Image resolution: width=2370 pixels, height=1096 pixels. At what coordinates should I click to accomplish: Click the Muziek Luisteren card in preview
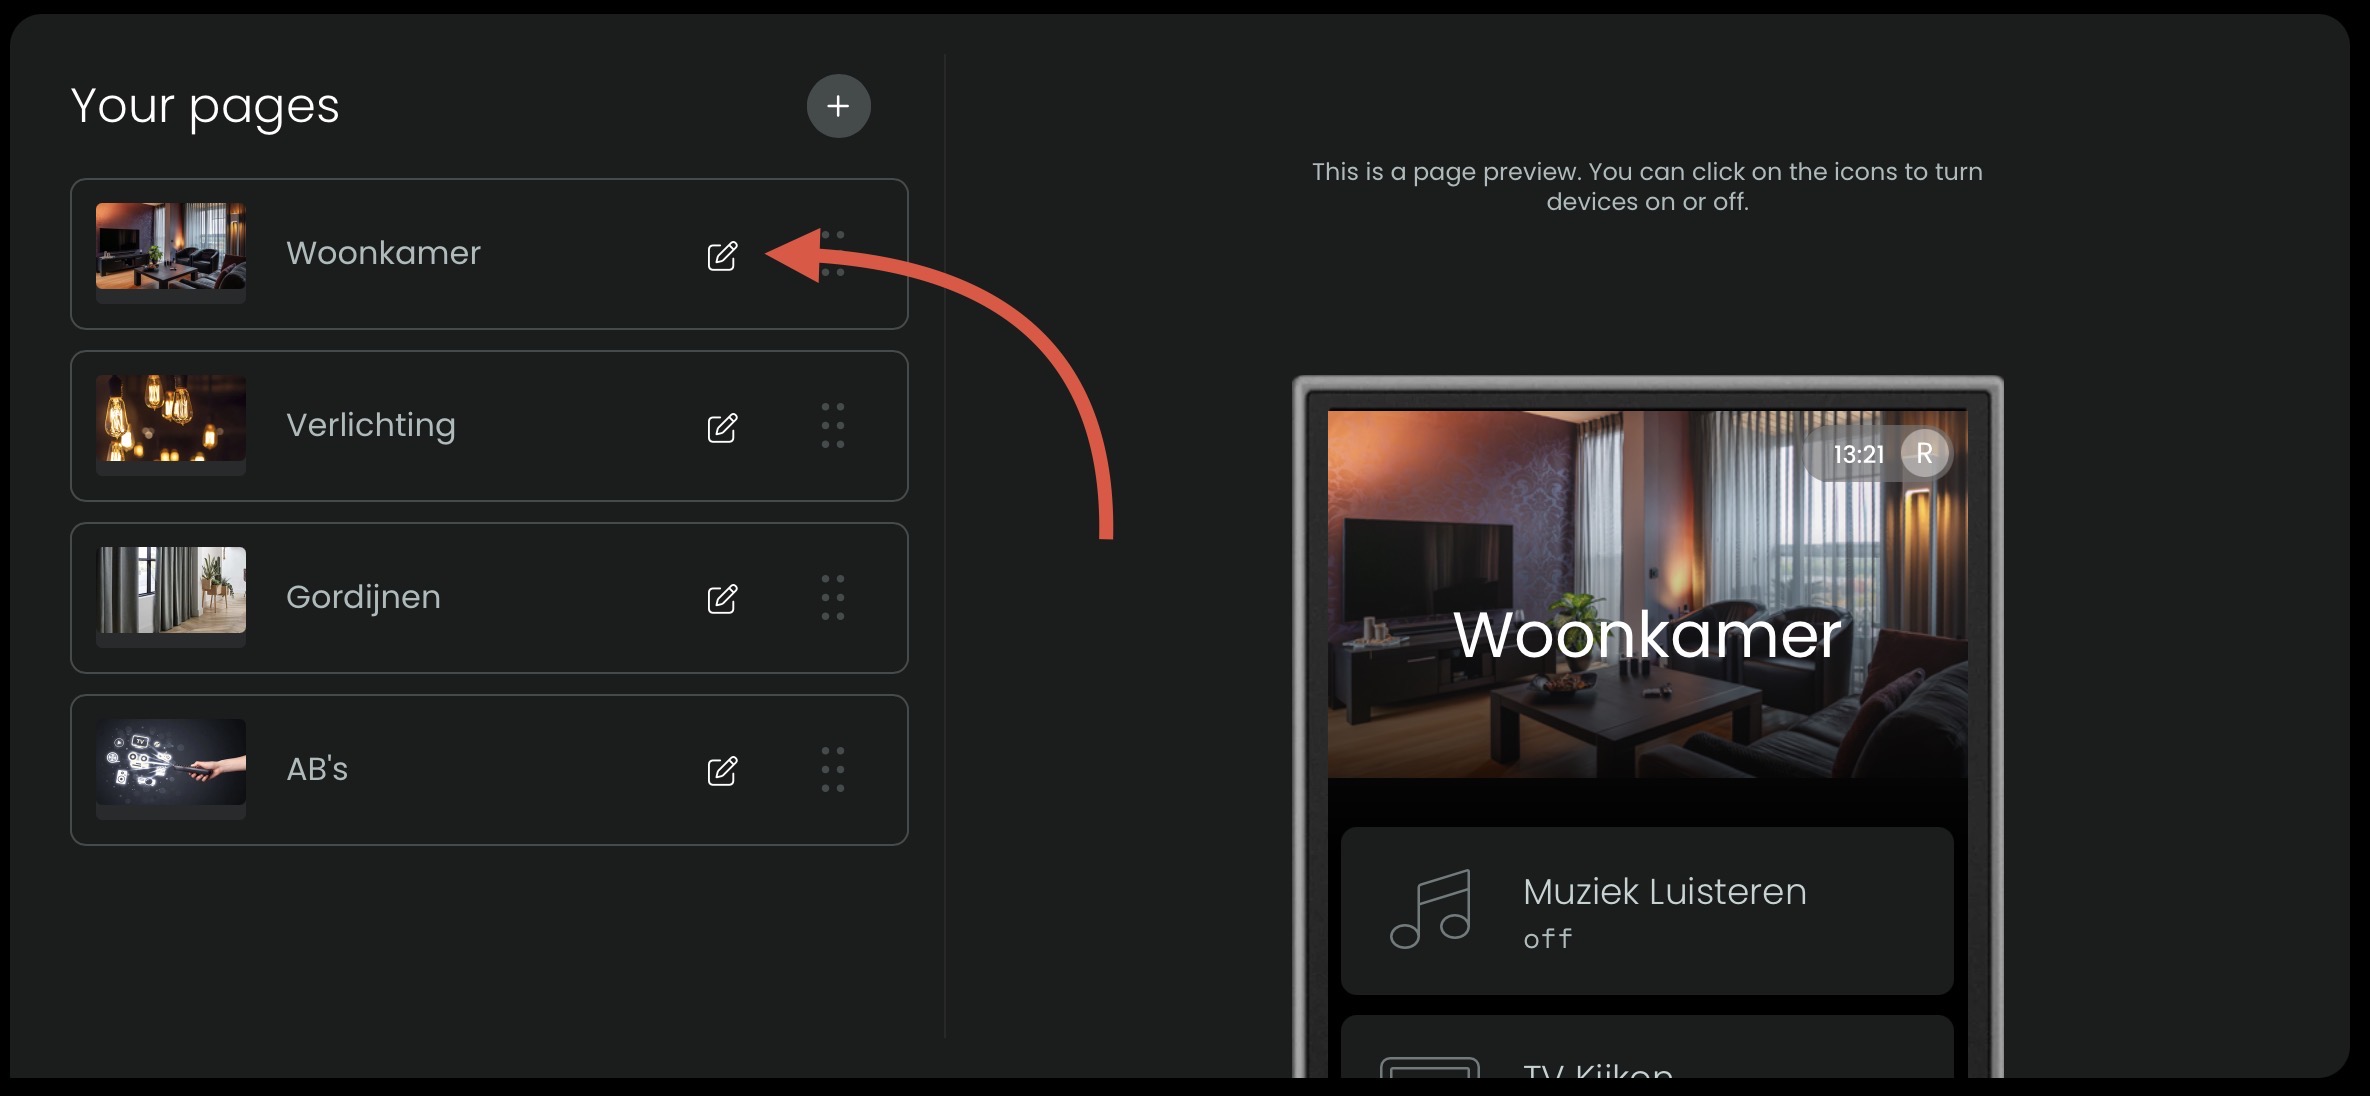[x=1647, y=910]
